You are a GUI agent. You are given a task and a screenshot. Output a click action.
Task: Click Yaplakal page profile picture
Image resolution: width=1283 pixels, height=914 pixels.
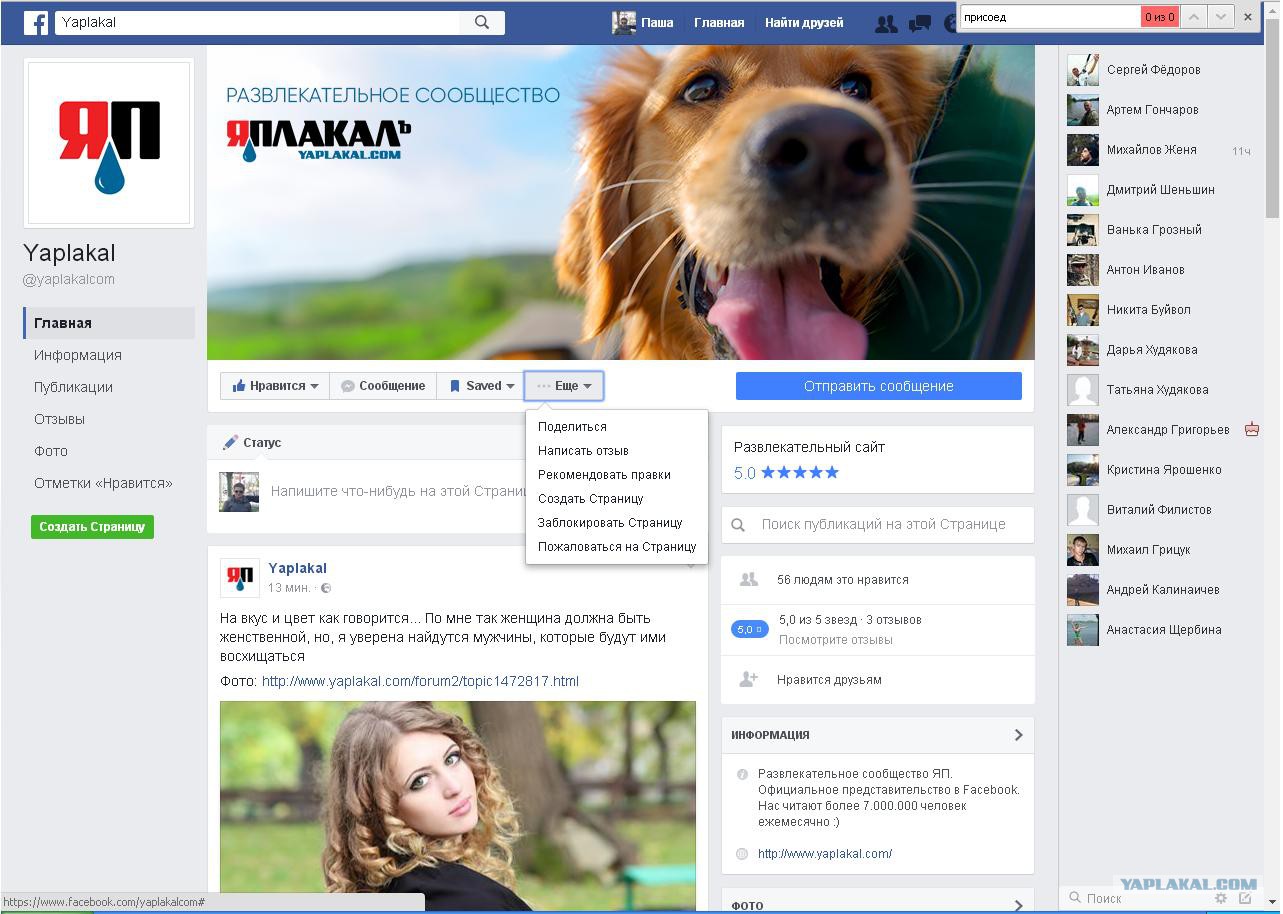(x=109, y=142)
